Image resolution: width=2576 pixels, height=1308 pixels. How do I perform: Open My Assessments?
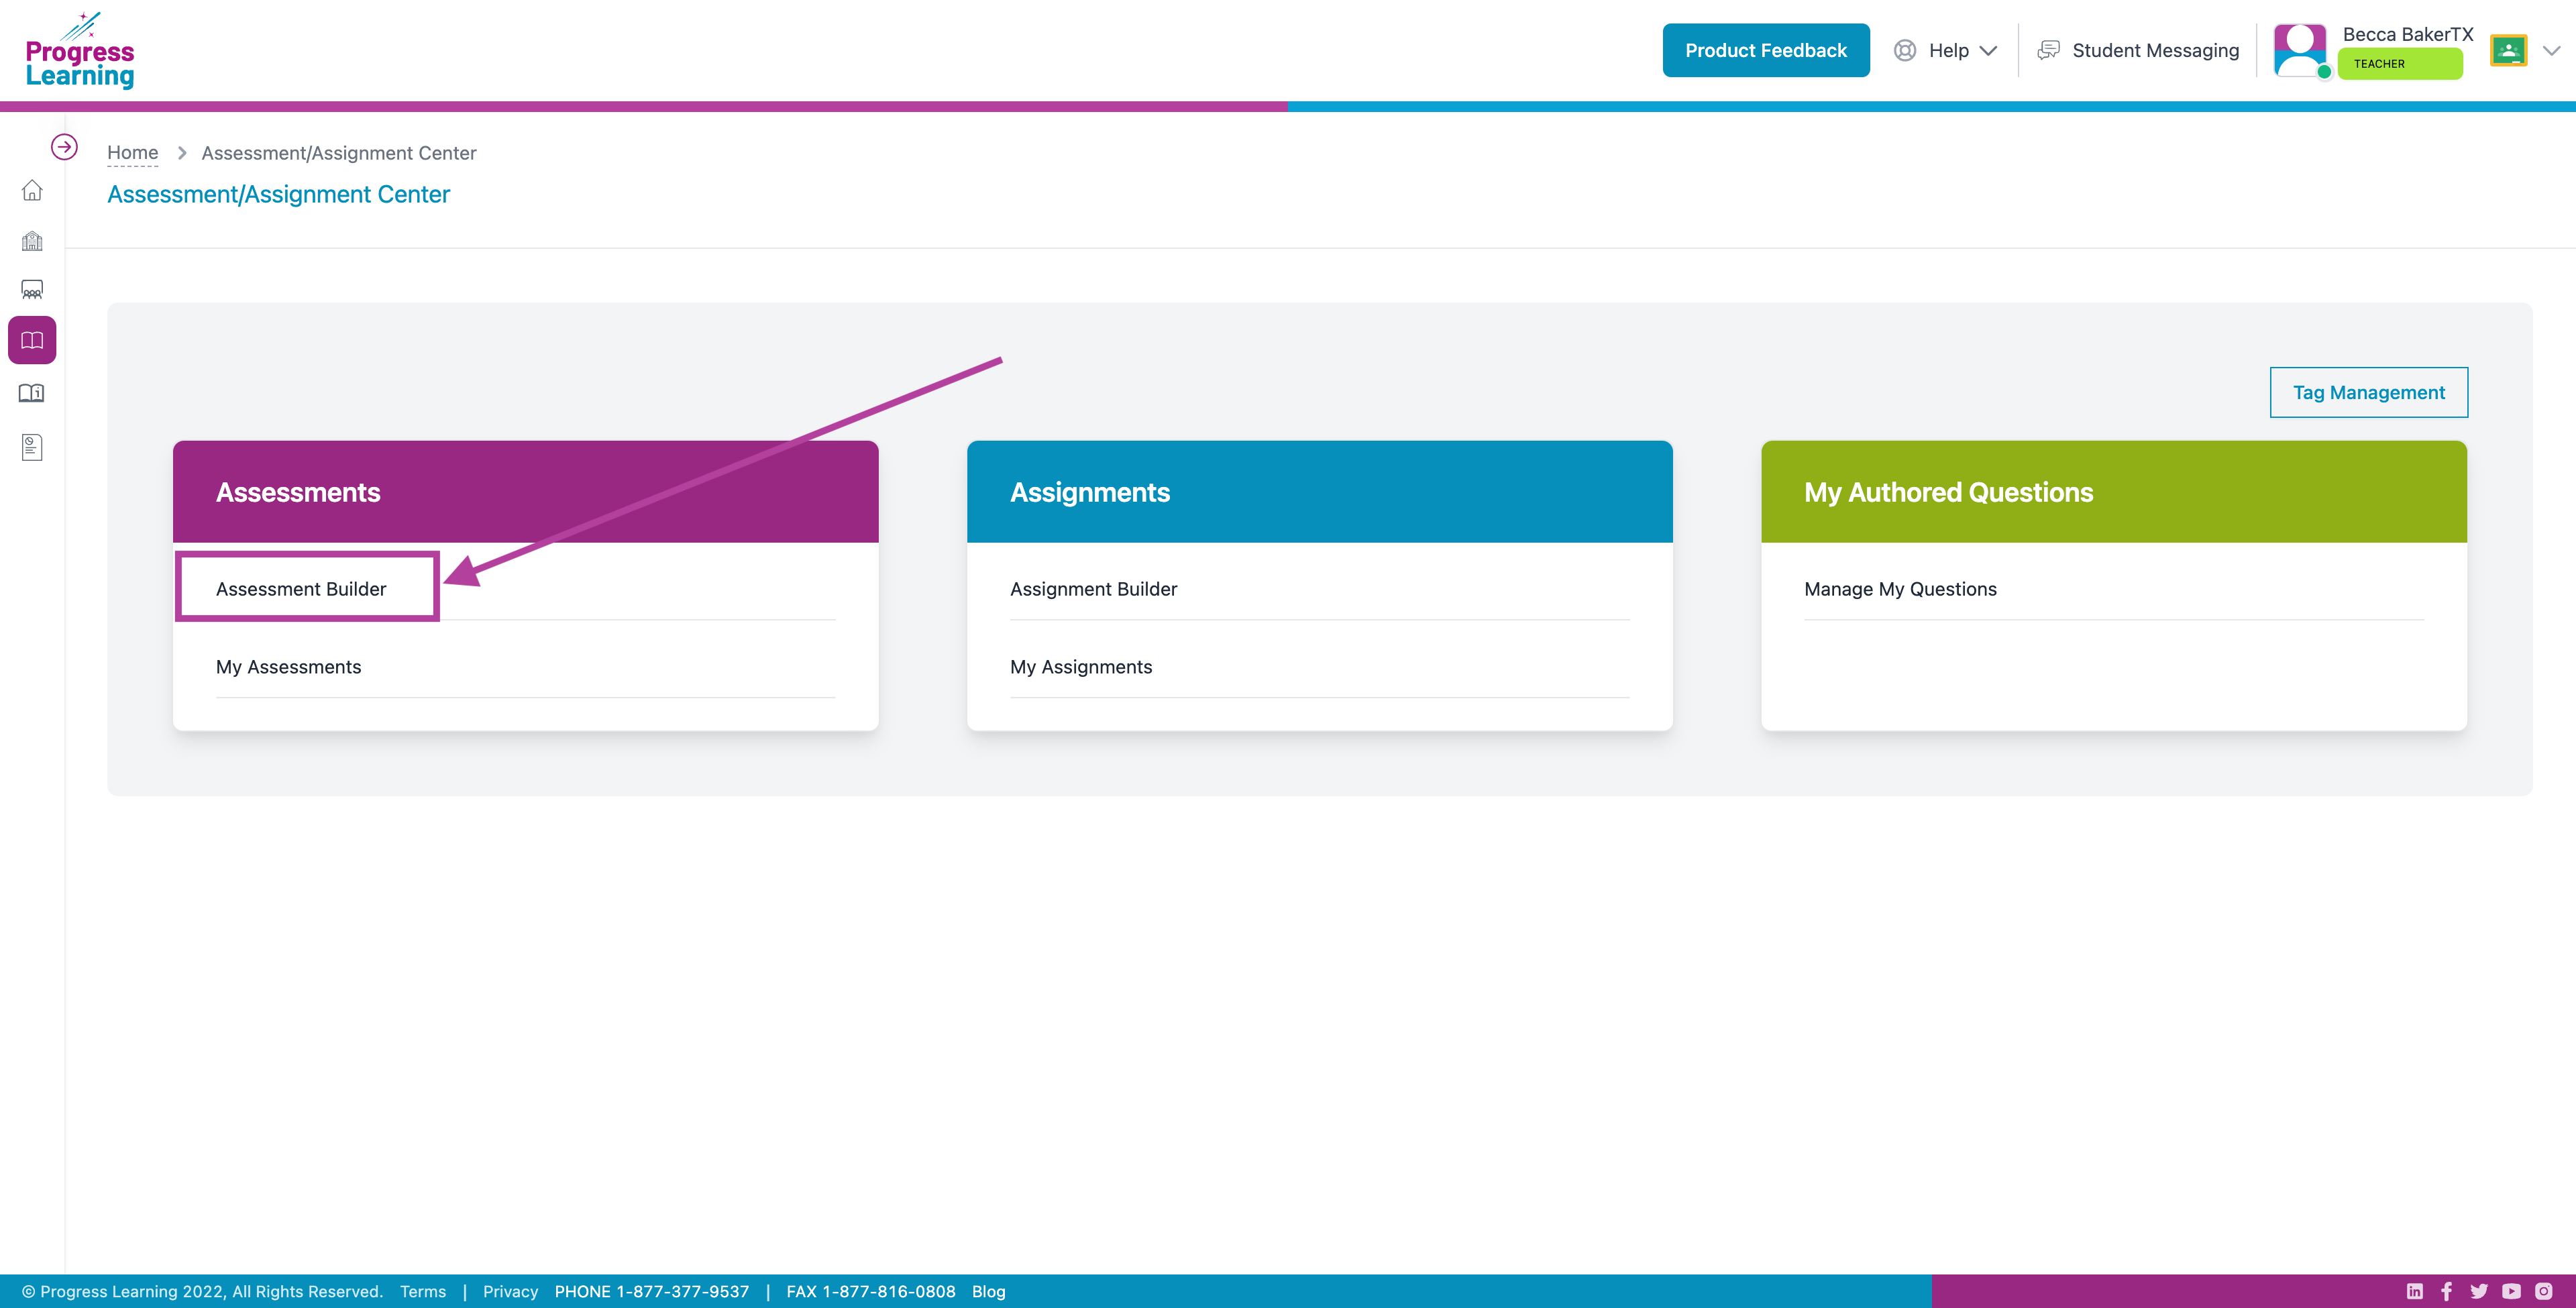288,667
